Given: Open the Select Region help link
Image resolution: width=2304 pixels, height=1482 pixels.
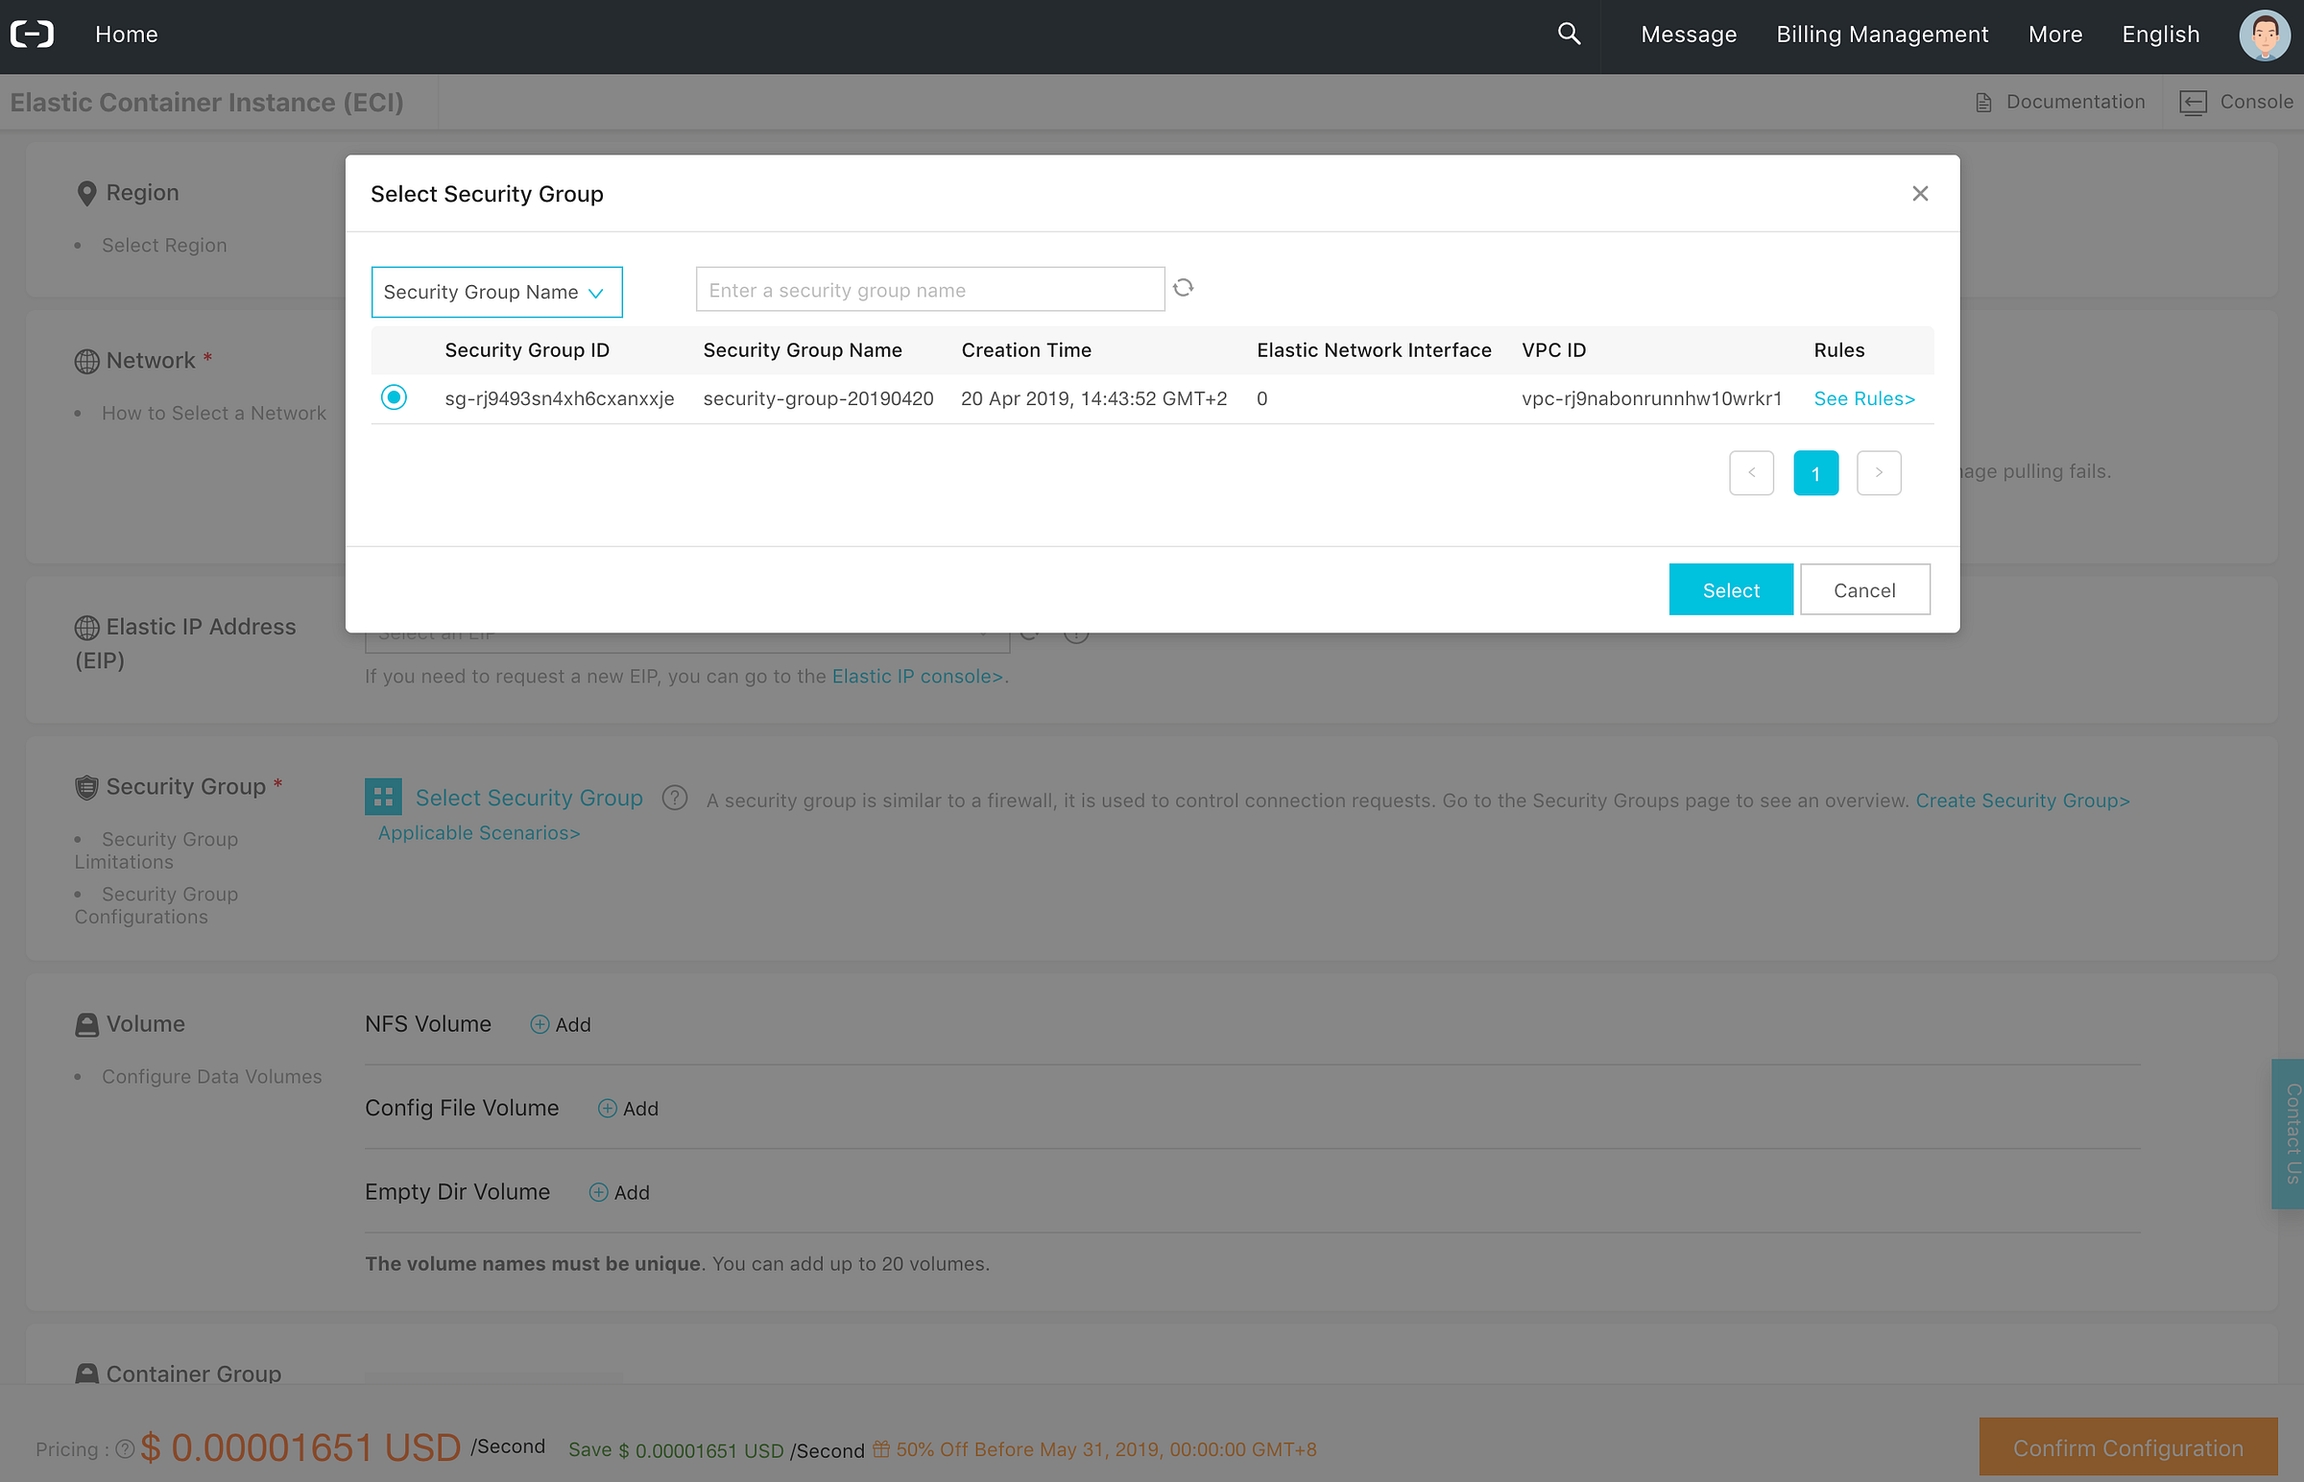Looking at the screenshot, I should 164,245.
